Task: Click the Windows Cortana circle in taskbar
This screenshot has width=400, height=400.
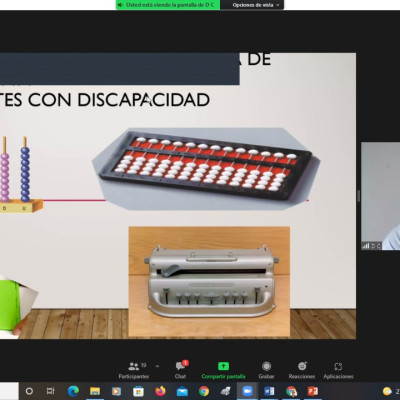Action: click(x=29, y=391)
